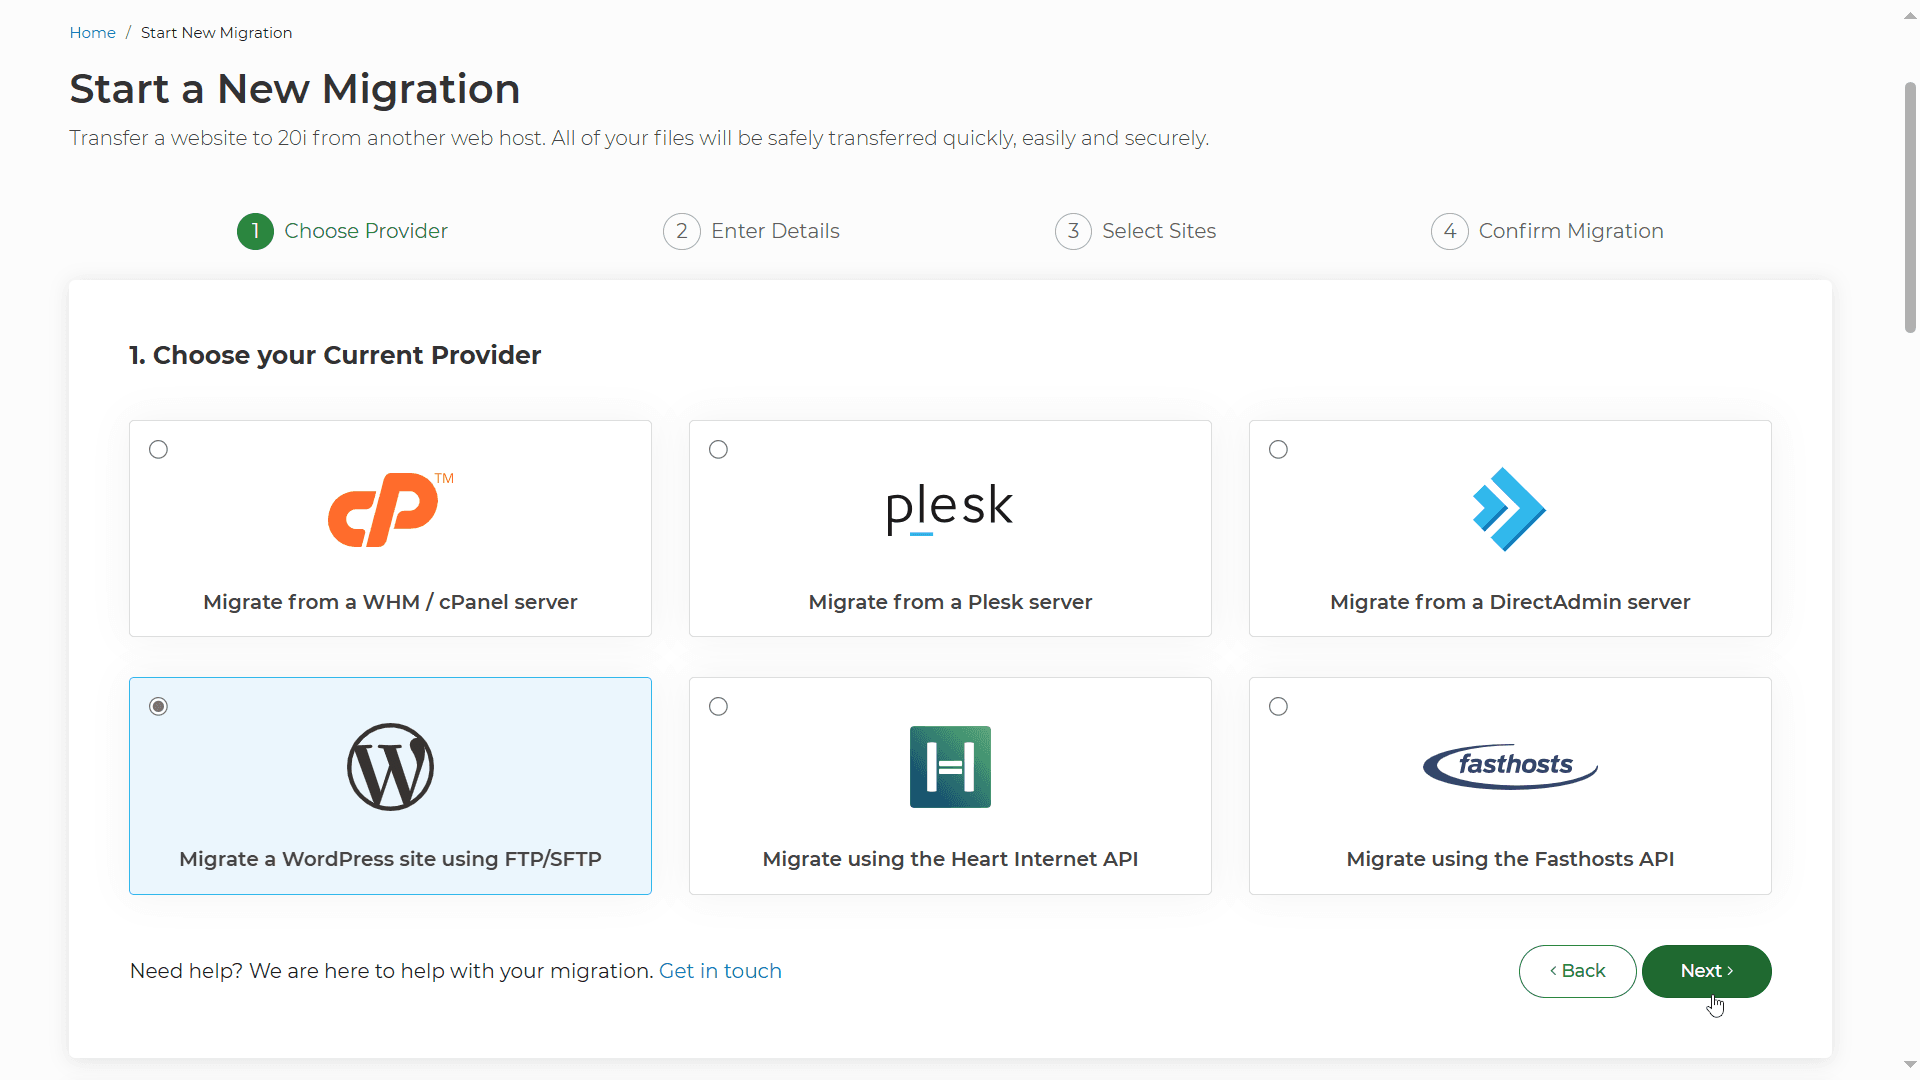Enable the WordPress FTP/SFTP radio button
The width and height of the screenshot is (1920, 1080).
point(158,705)
